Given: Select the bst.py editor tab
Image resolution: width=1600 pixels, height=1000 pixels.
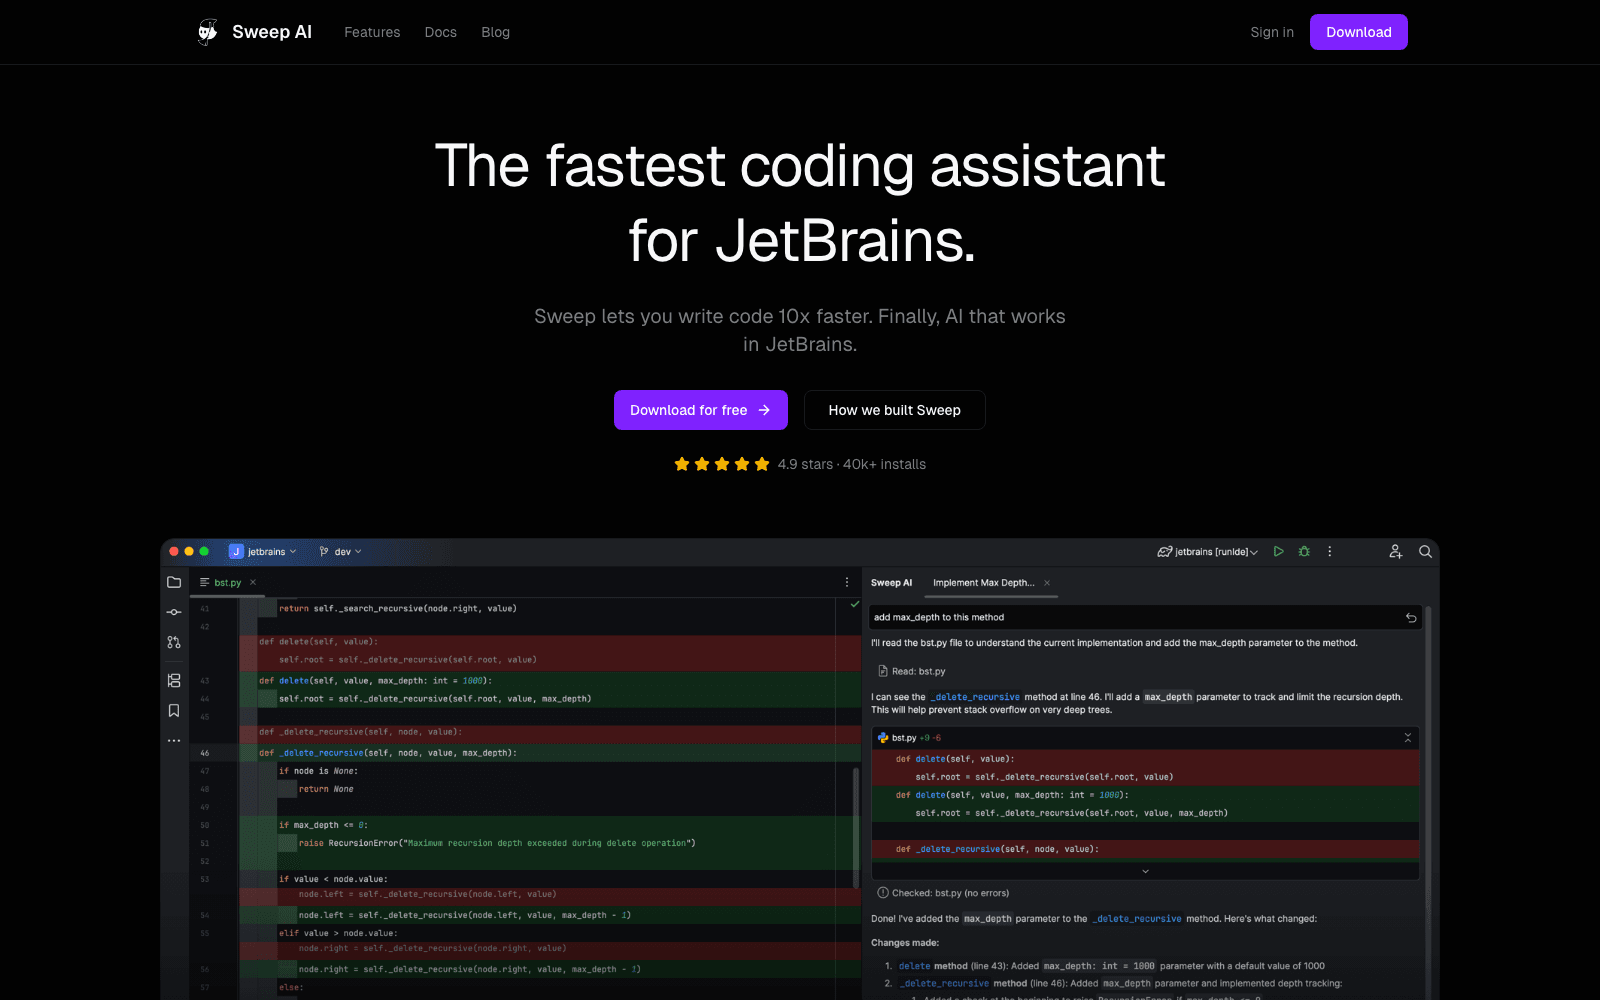Looking at the screenshot, I should (x=227, y=582).
